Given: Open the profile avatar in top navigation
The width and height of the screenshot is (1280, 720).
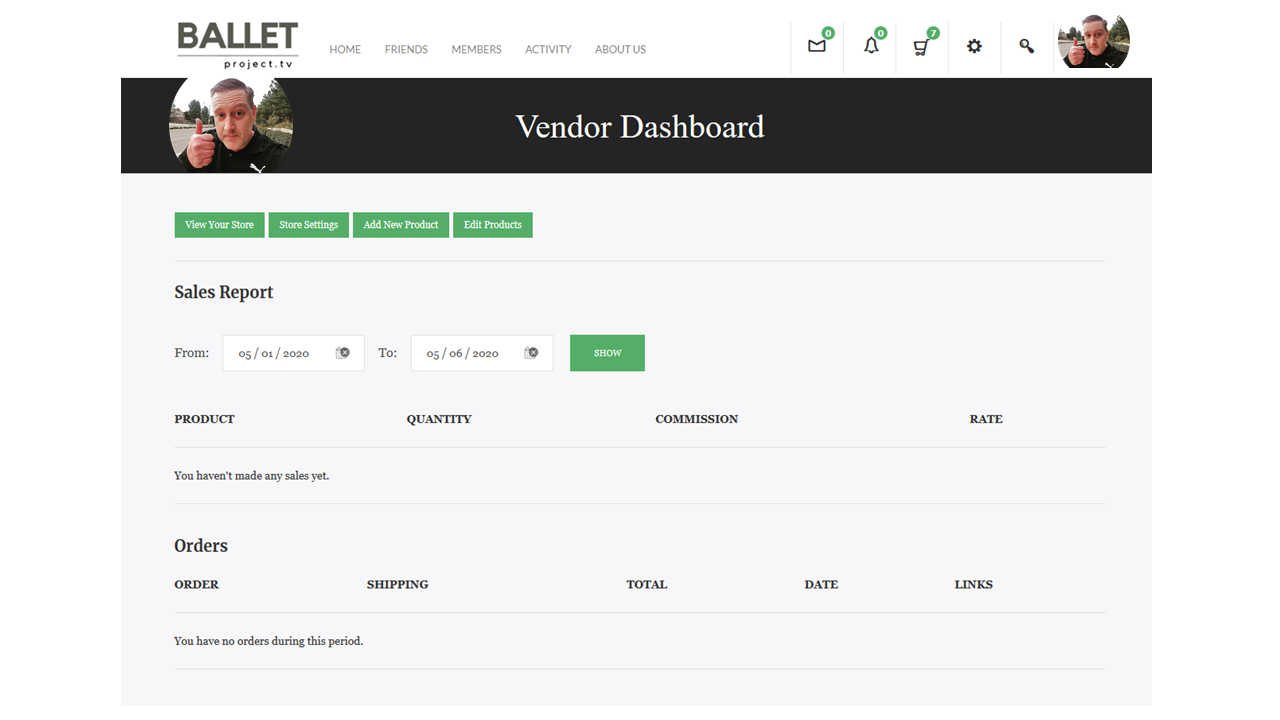Looking at the screenshot, I should pyautogui.click(x=1093, y=43).
